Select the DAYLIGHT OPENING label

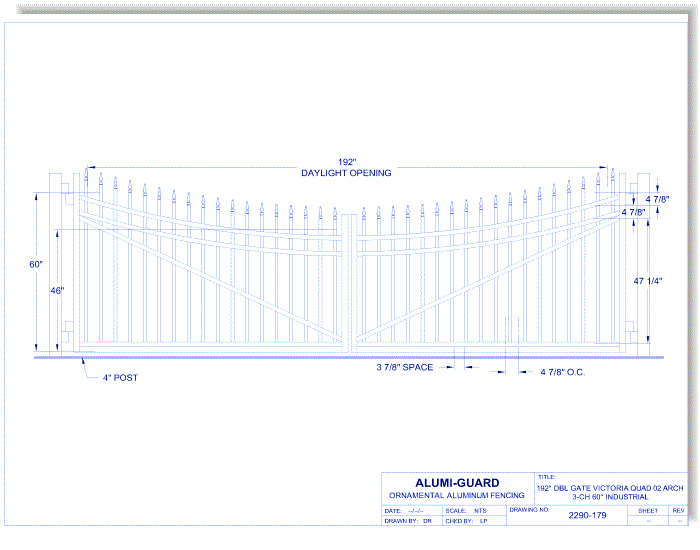pyautogui.click(x=346, y=173)
